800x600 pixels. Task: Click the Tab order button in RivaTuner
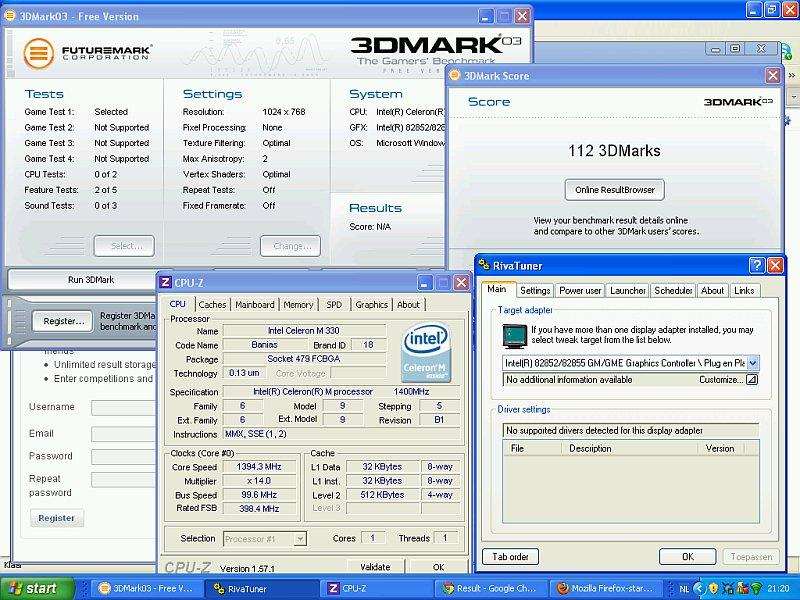510,557
